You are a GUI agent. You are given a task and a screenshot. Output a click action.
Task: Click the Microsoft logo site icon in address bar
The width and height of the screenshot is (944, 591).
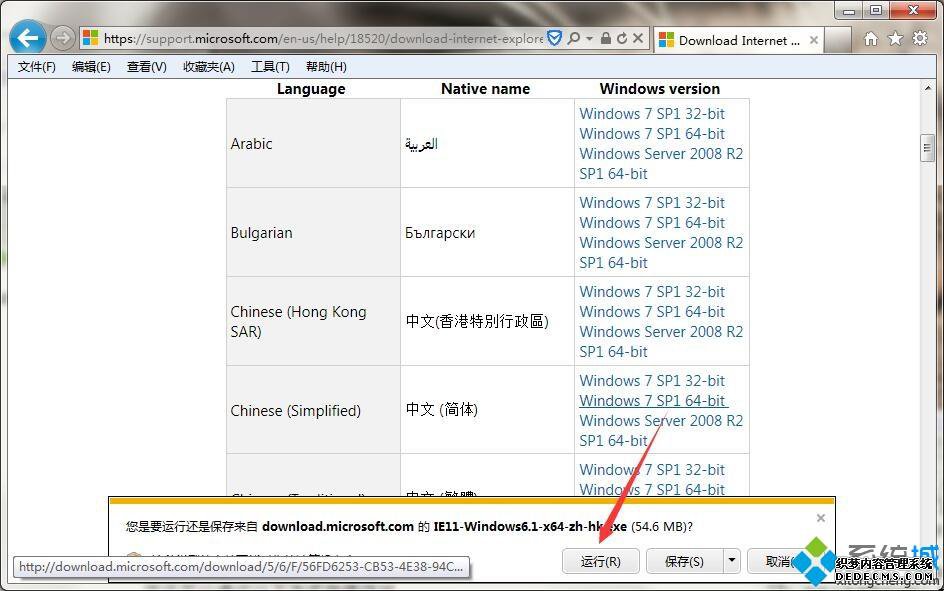(91, 38)
